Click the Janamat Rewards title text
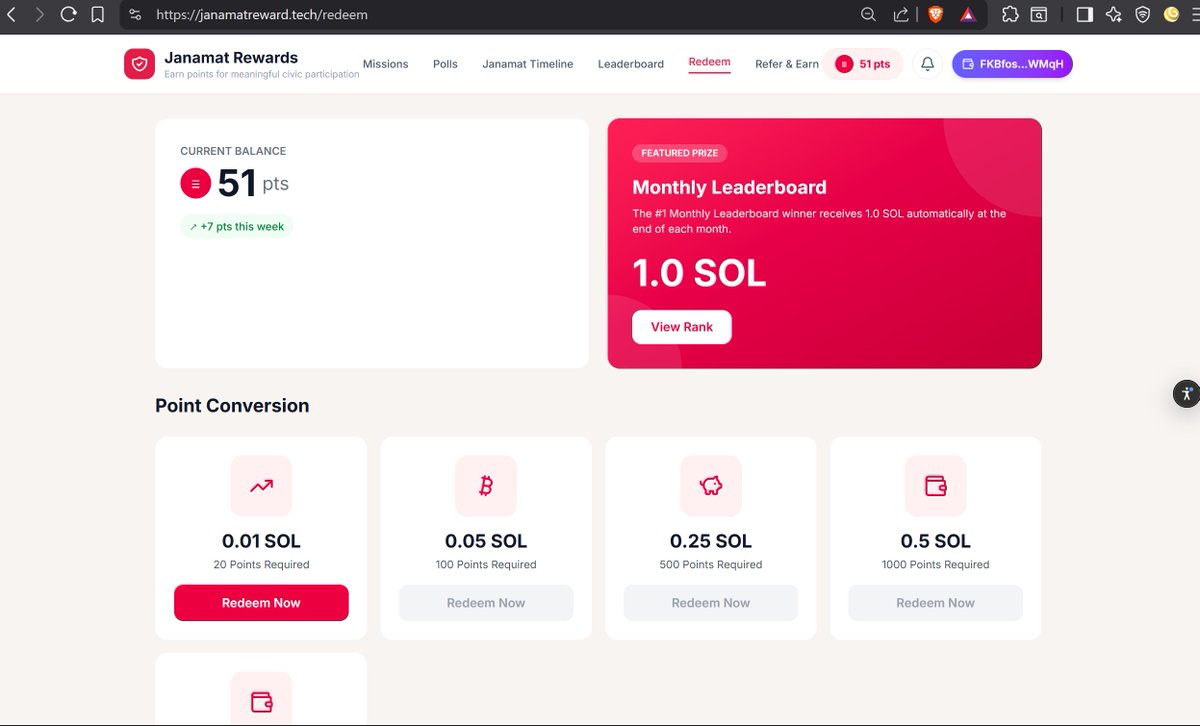Screen dimensions: 1200x726 231,57
